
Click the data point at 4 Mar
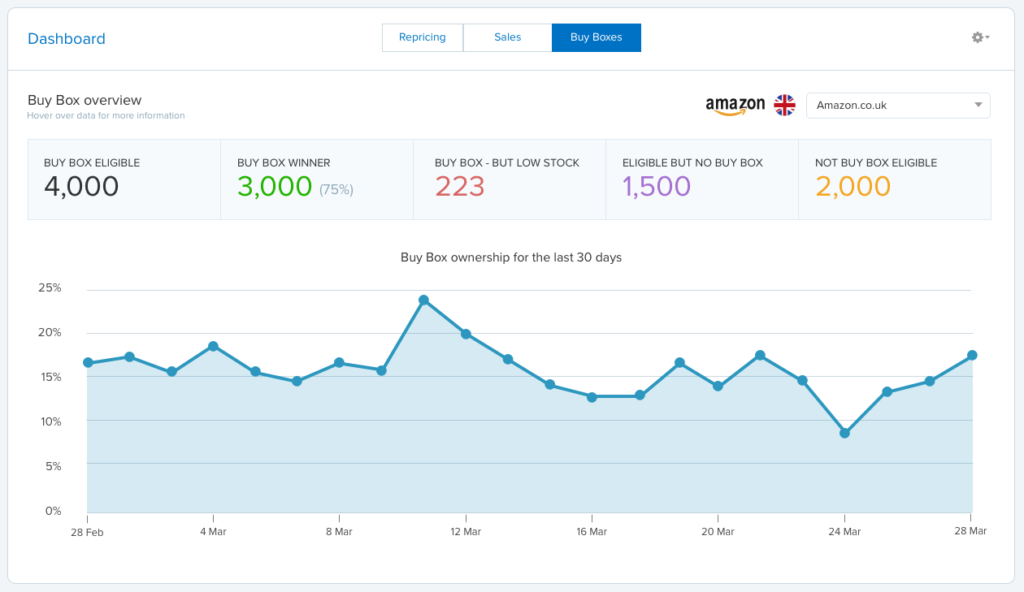(x=213, y=346)
